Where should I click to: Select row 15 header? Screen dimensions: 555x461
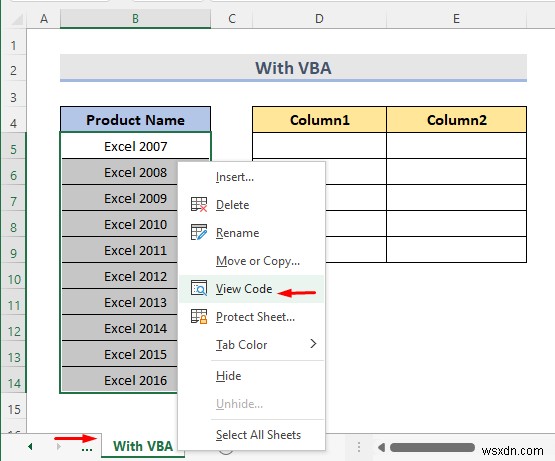13,405
